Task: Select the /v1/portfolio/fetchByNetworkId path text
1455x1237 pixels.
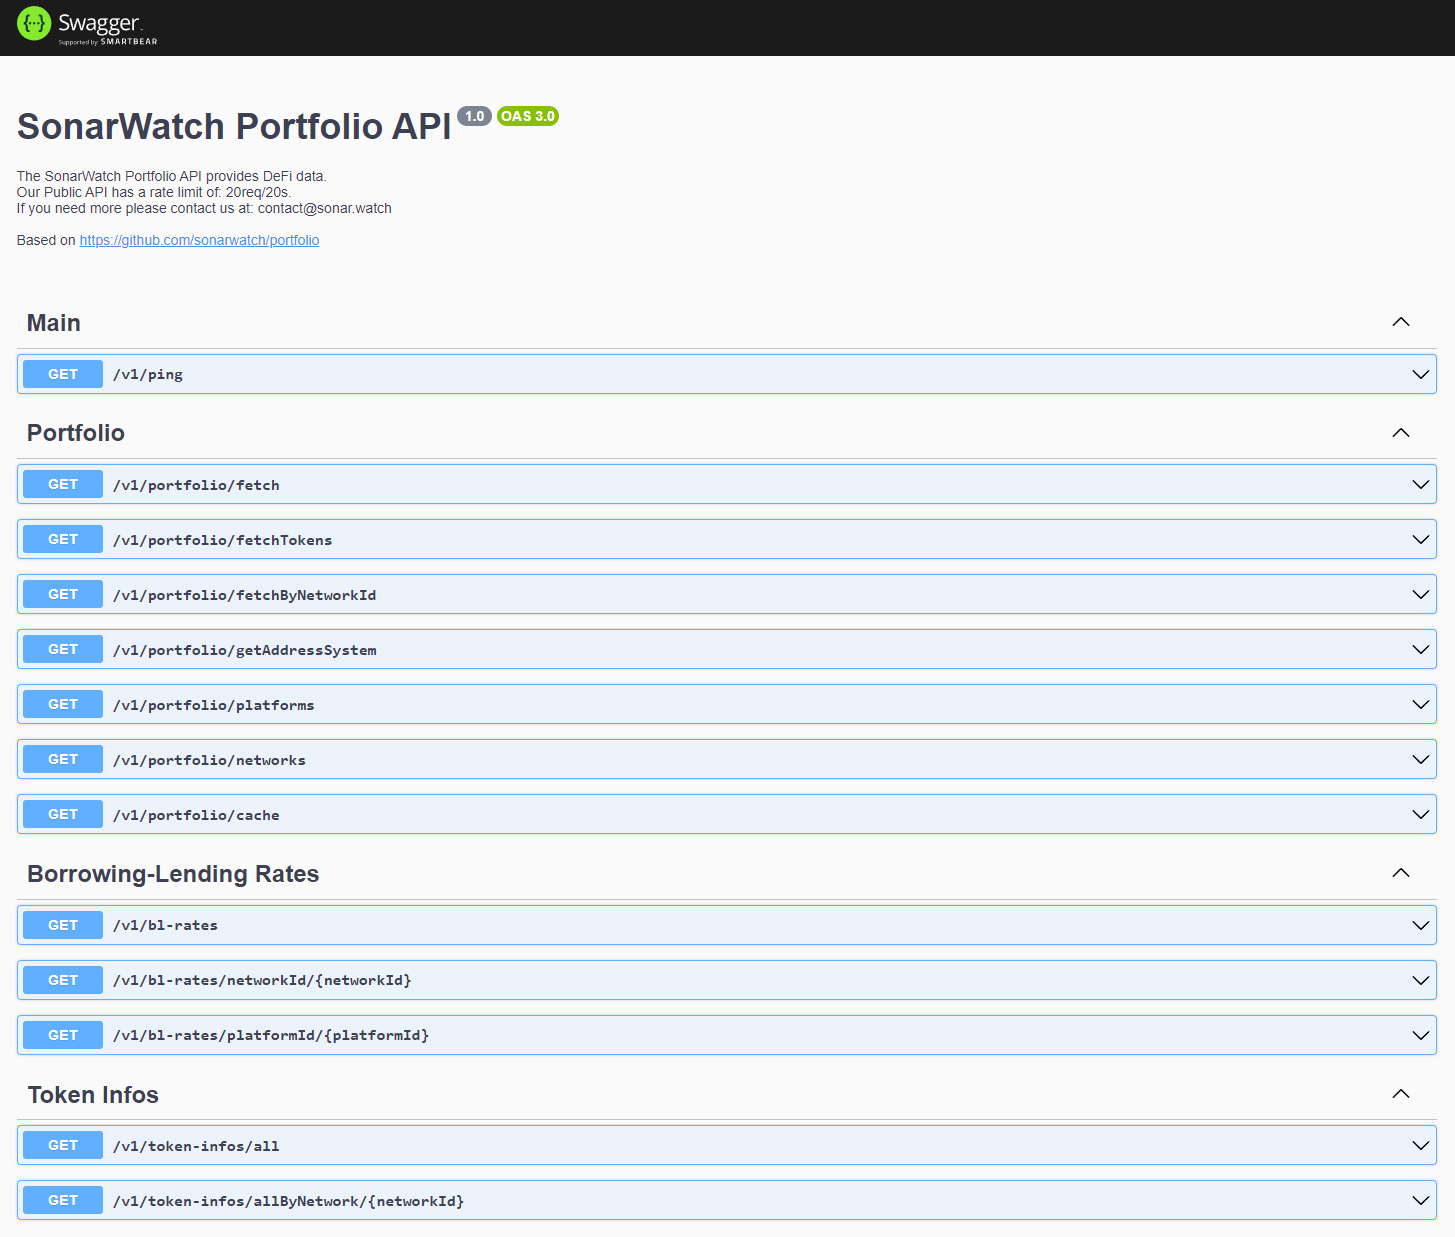Action: coord(245,595)
